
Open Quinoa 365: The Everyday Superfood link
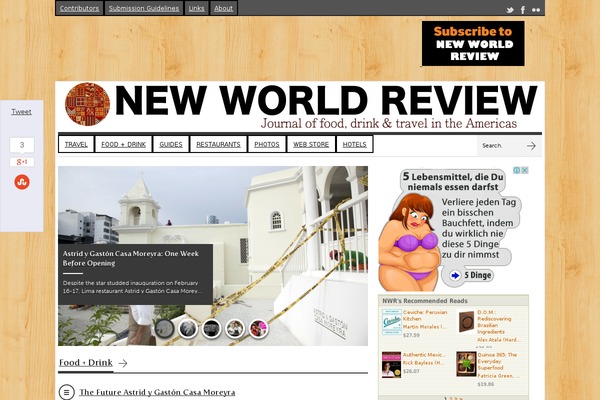[x=497, y=361]
